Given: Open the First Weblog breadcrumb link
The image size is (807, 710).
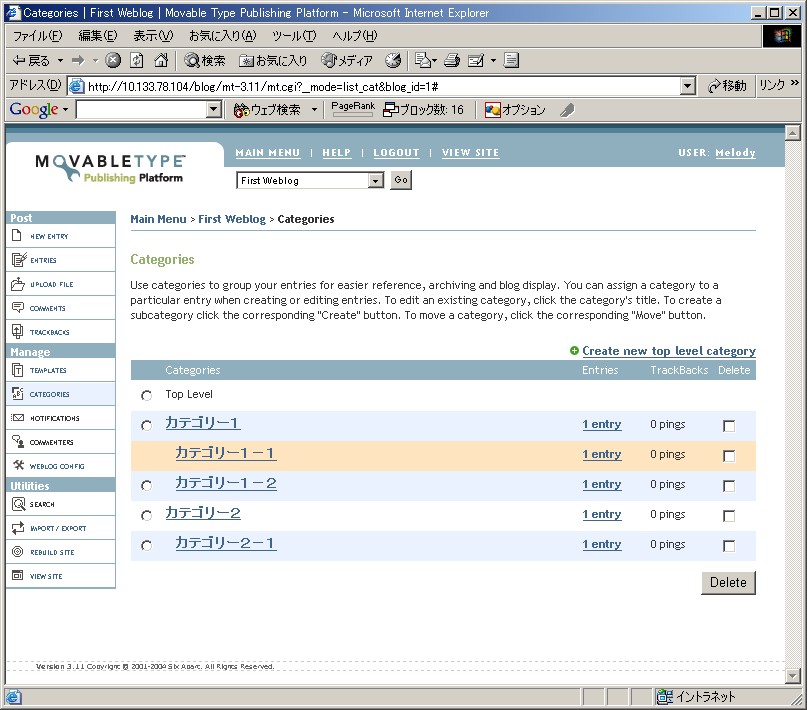Looking at the screenshot, I should pyautogui.click(x=232, y=219).
